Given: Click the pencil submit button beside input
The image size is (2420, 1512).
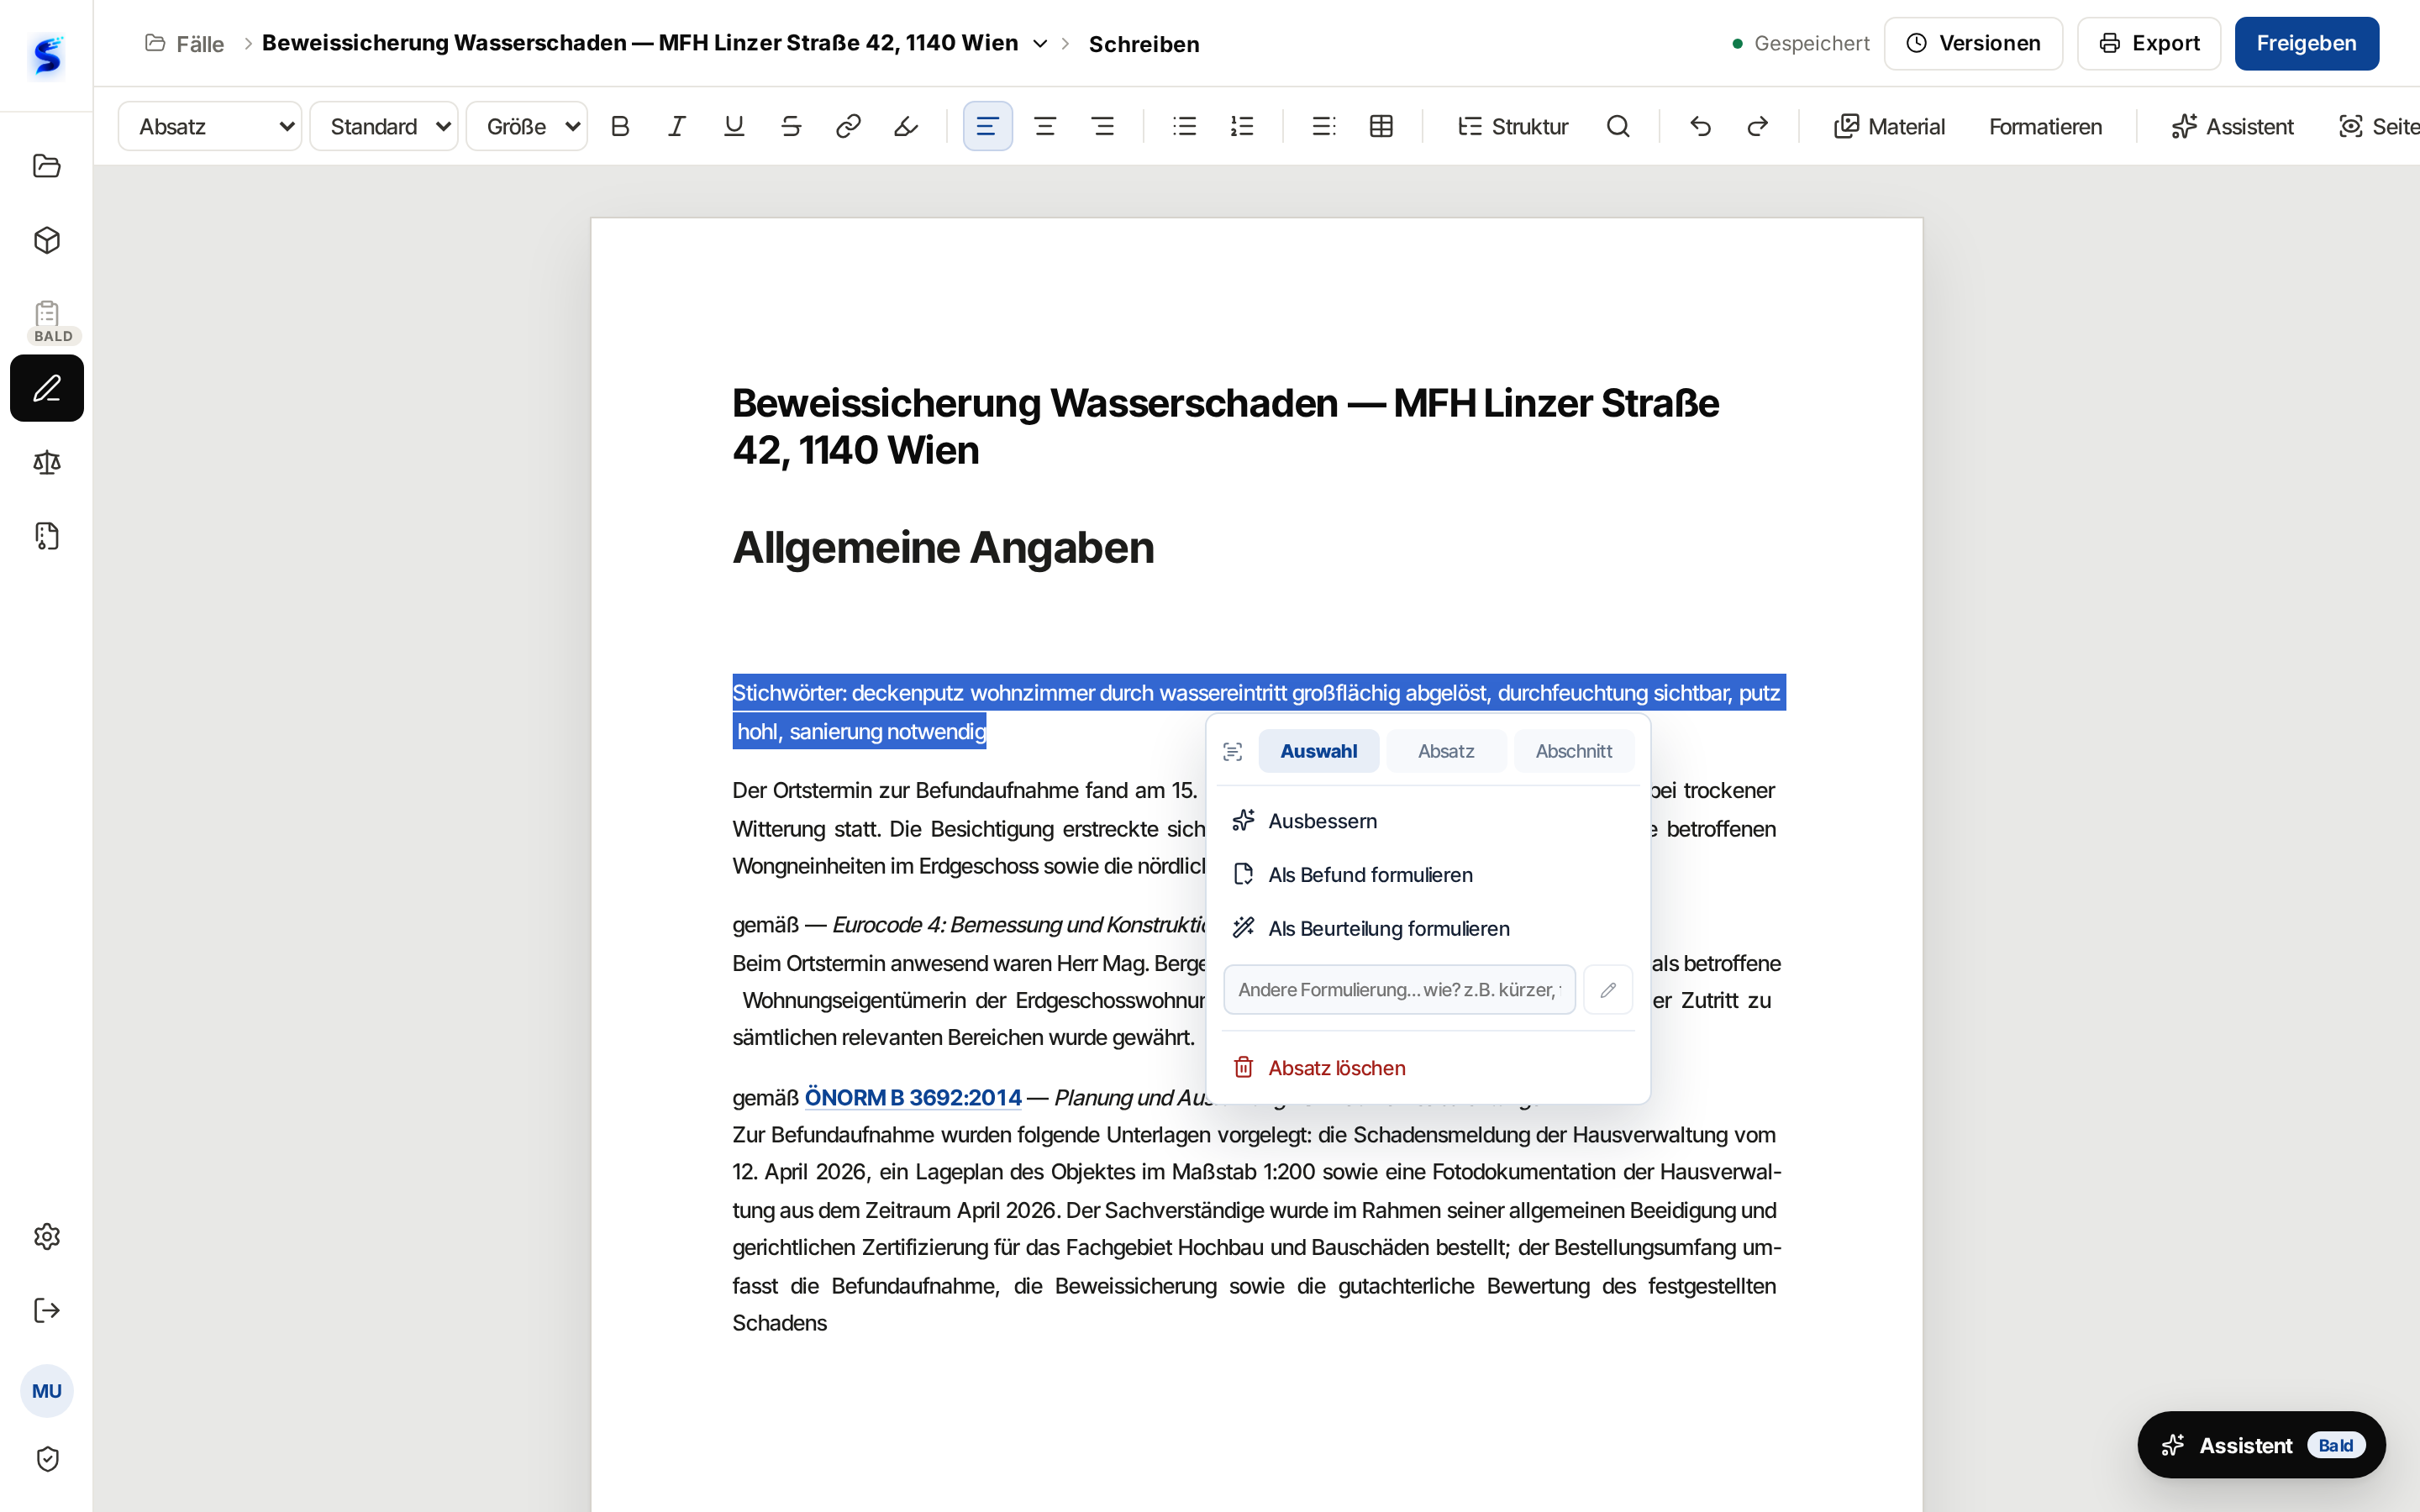Looking at the screenshot, I should pyautogui.click(x=1608, y=989).
